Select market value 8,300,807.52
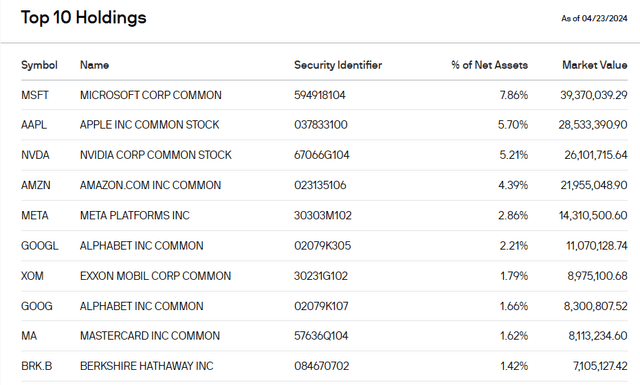Viewport: 640px width, 385px height. (x=596, y=306)
